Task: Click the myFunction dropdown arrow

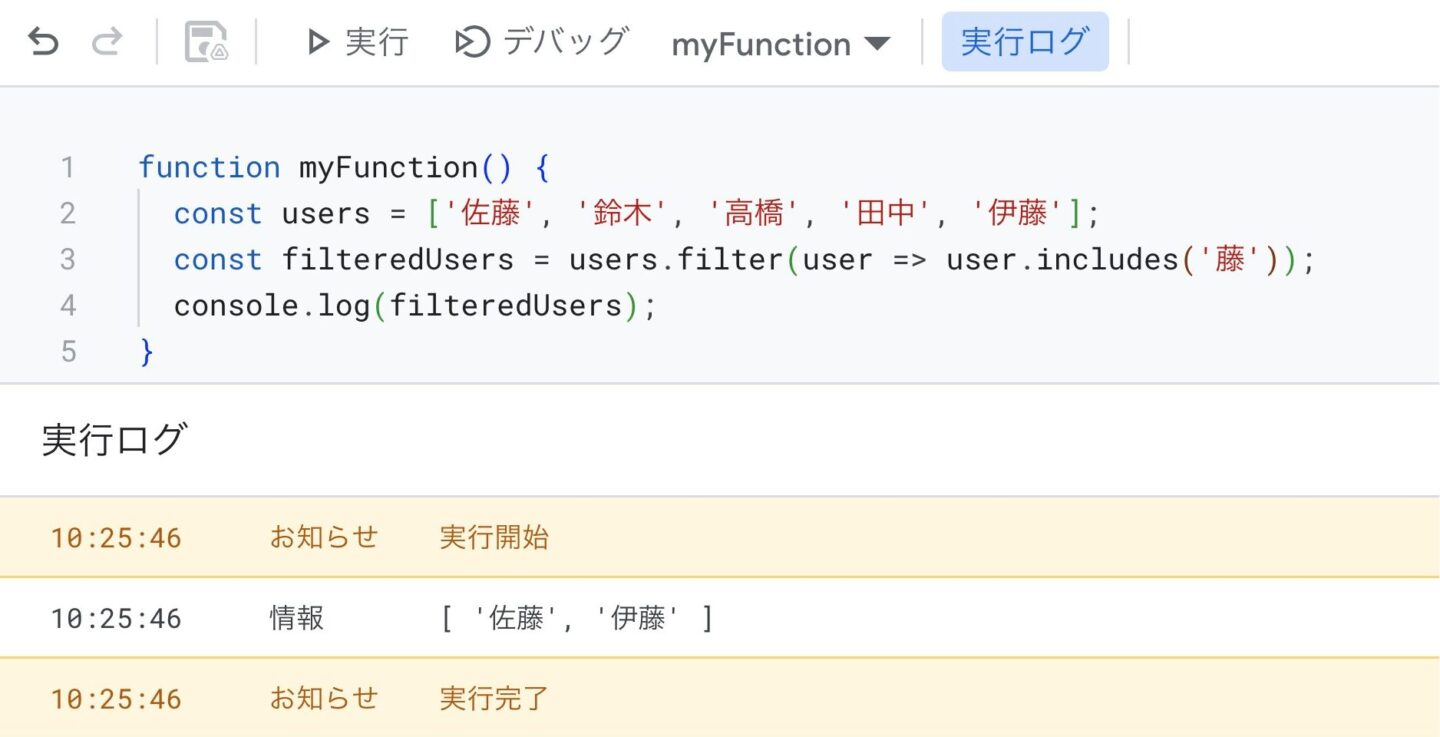Action: (x=877, y=44)
